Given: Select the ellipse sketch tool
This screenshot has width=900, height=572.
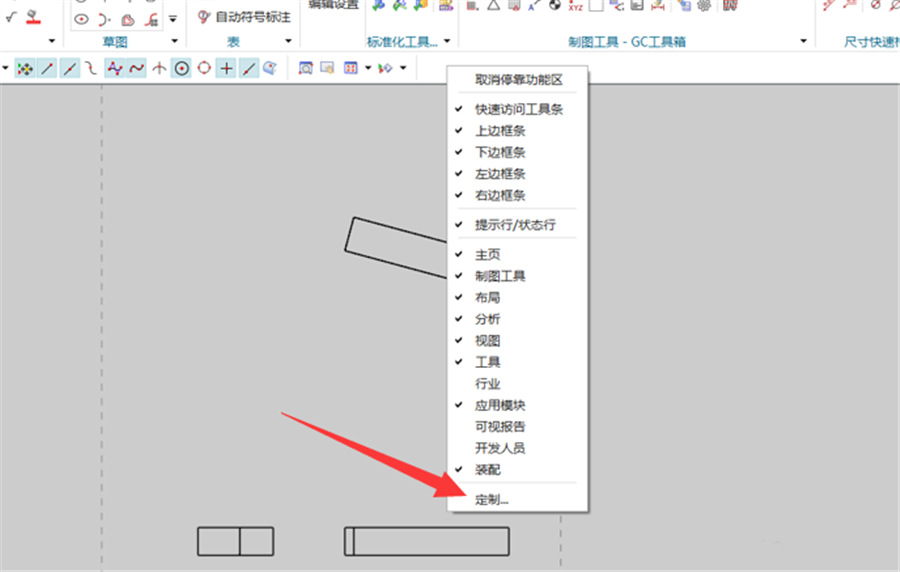Looking at the screenshot, I should pyautogui.click(x=82, y=20).
